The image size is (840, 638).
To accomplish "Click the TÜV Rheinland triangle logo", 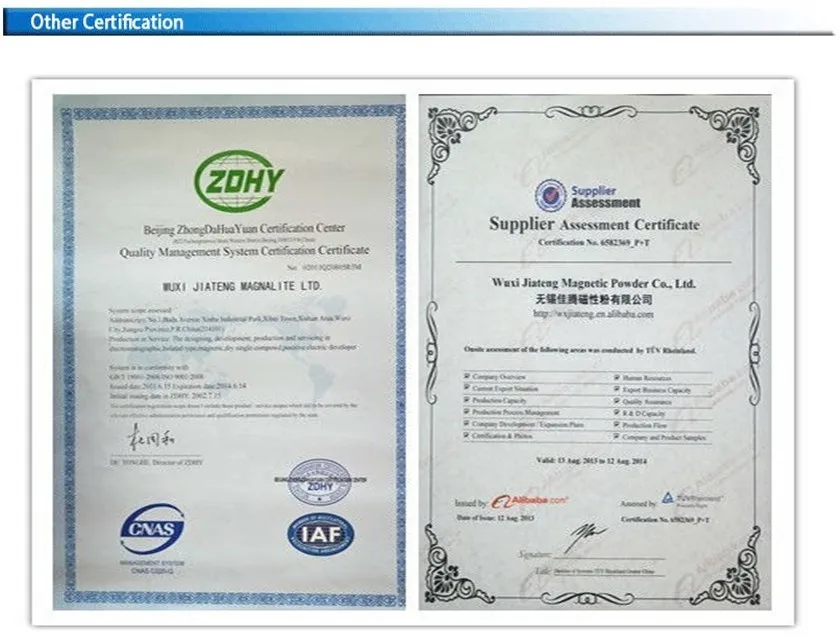I will [668, 497].
